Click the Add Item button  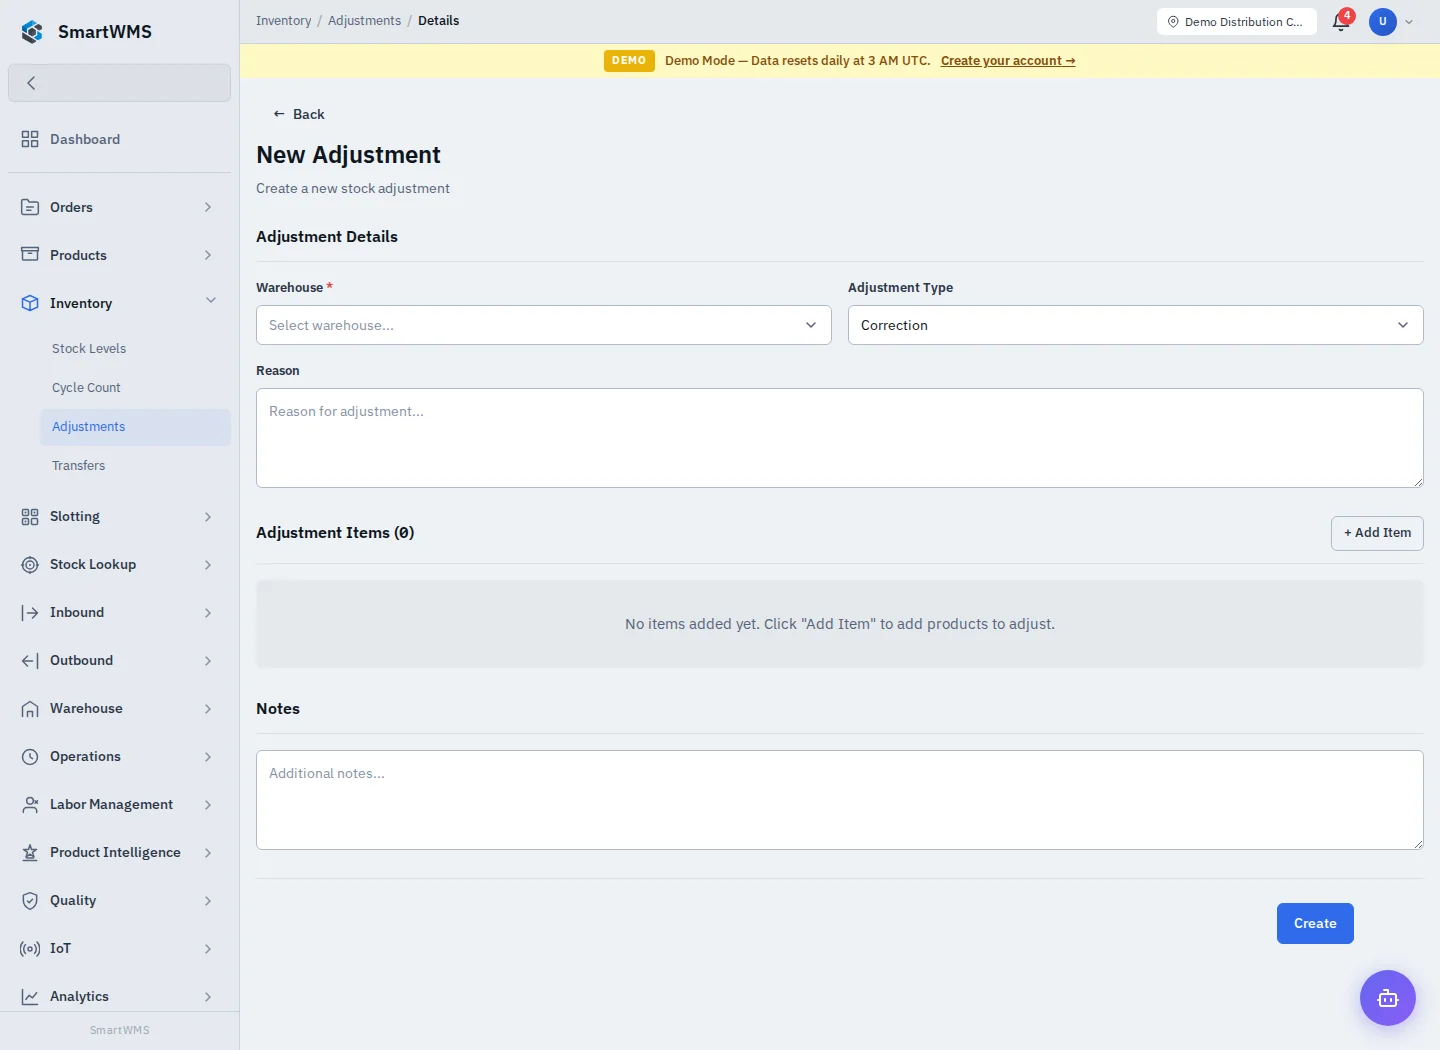point(1377,533)
